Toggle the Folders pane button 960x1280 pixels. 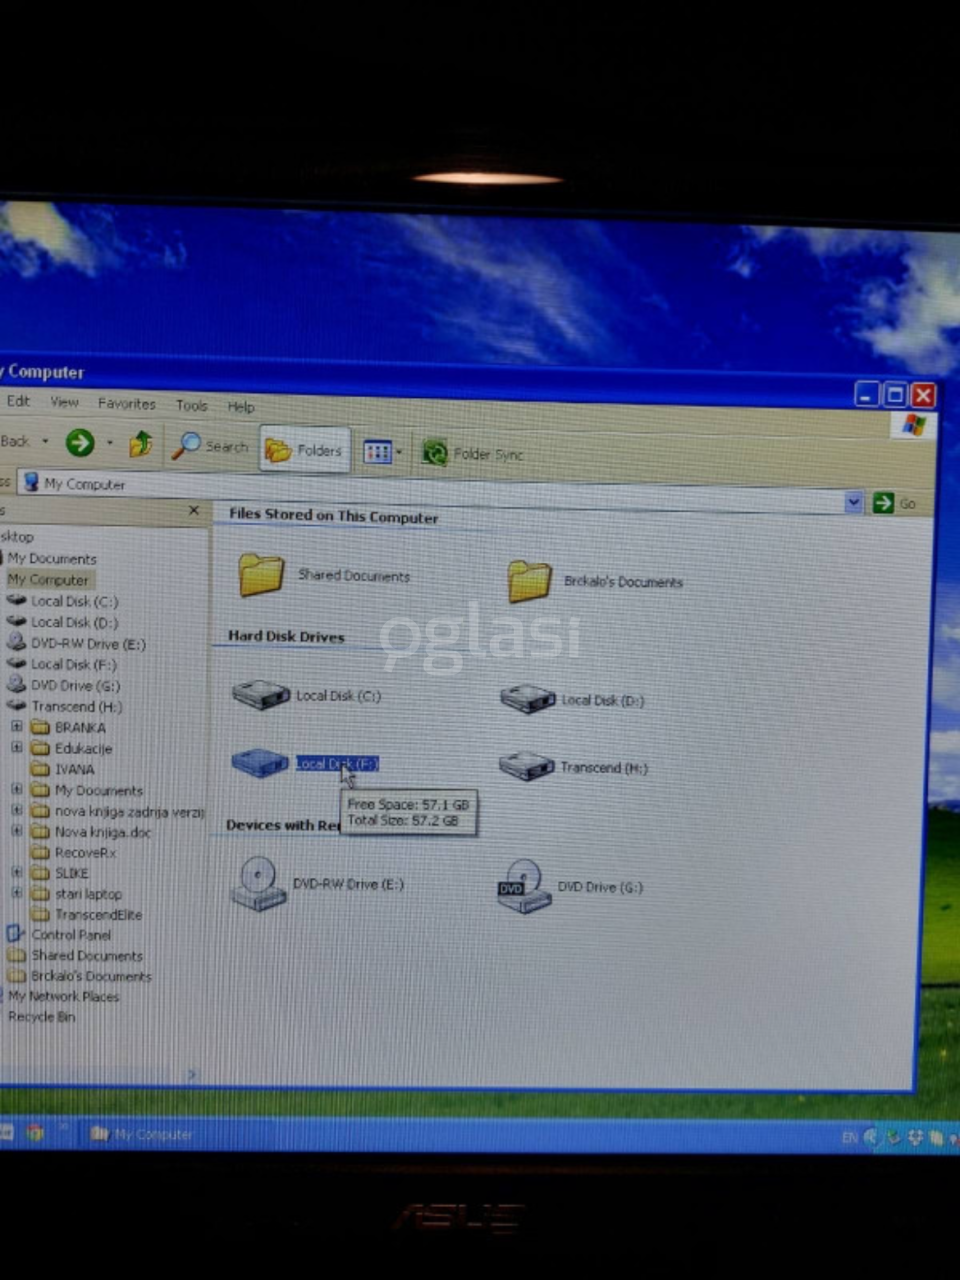pyautogui.click(x=305, y=451)
